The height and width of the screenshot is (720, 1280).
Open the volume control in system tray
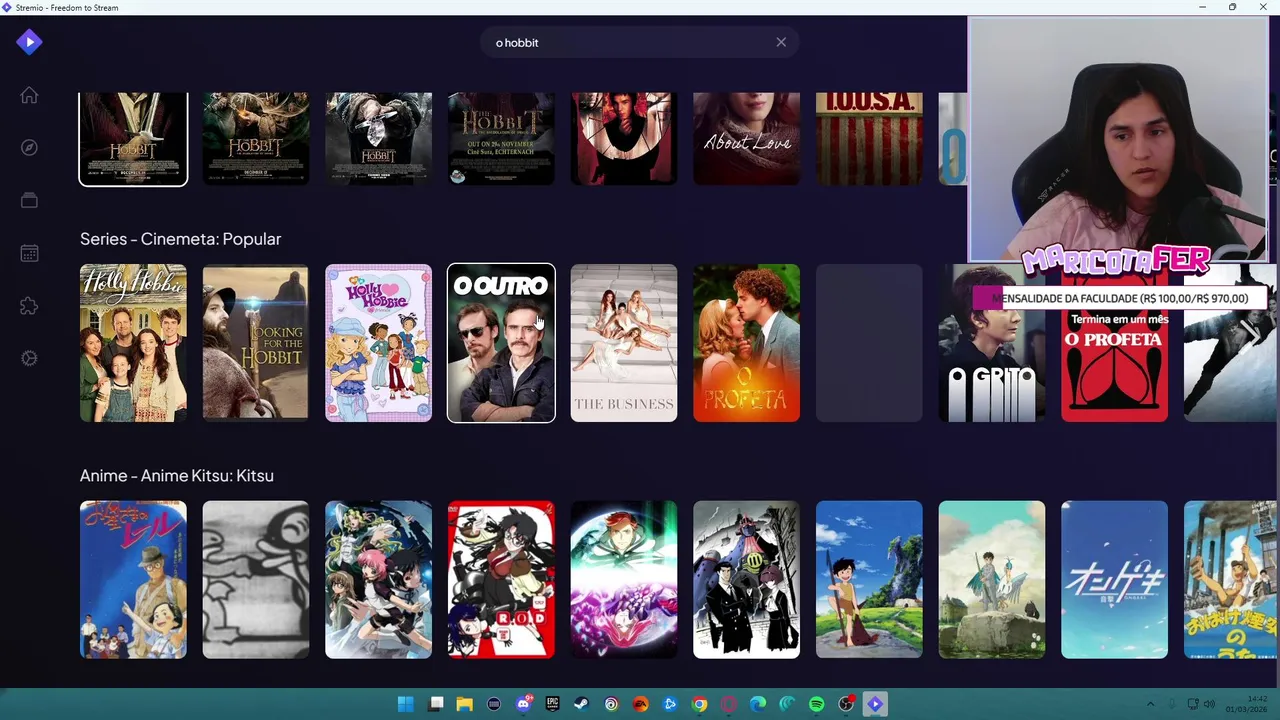[1210, 704]
